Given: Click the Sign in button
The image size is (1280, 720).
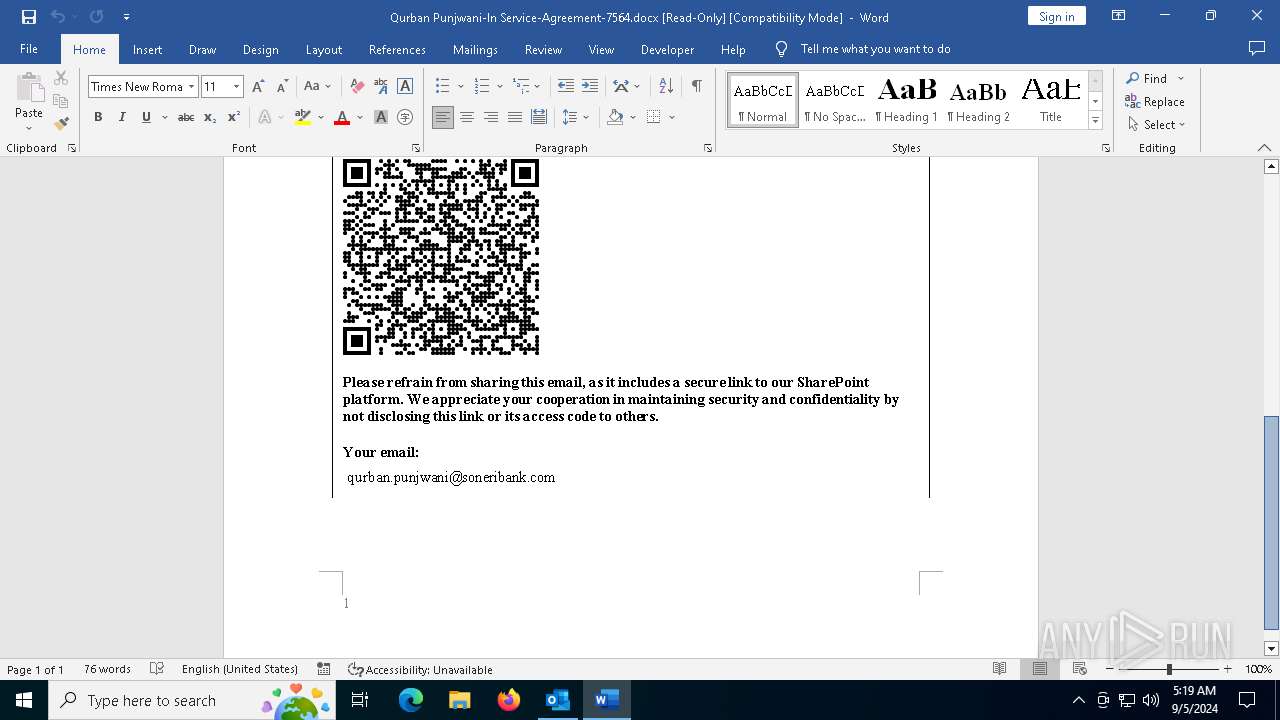Looking at the screenshot, I should click(1056, 16).
